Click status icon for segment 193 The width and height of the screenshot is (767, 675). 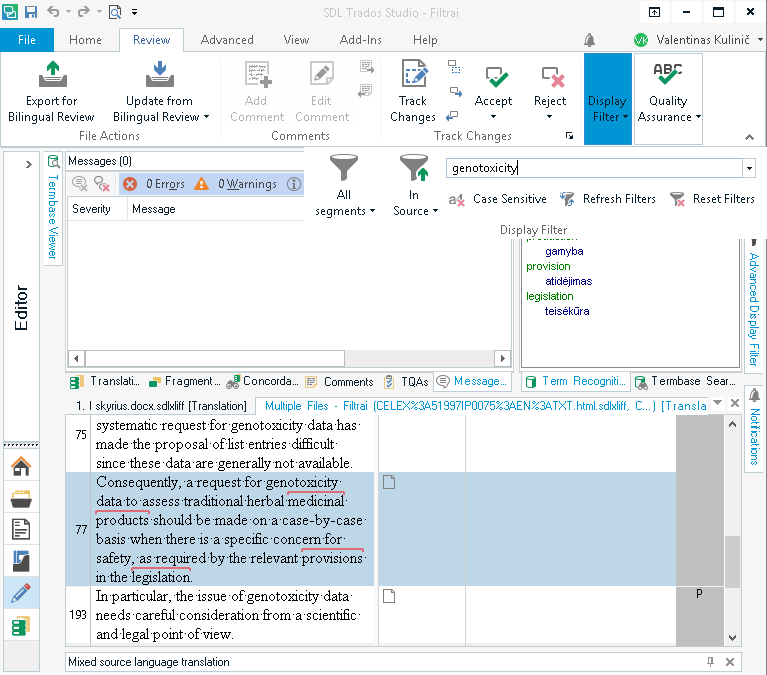tap(389, 596)
